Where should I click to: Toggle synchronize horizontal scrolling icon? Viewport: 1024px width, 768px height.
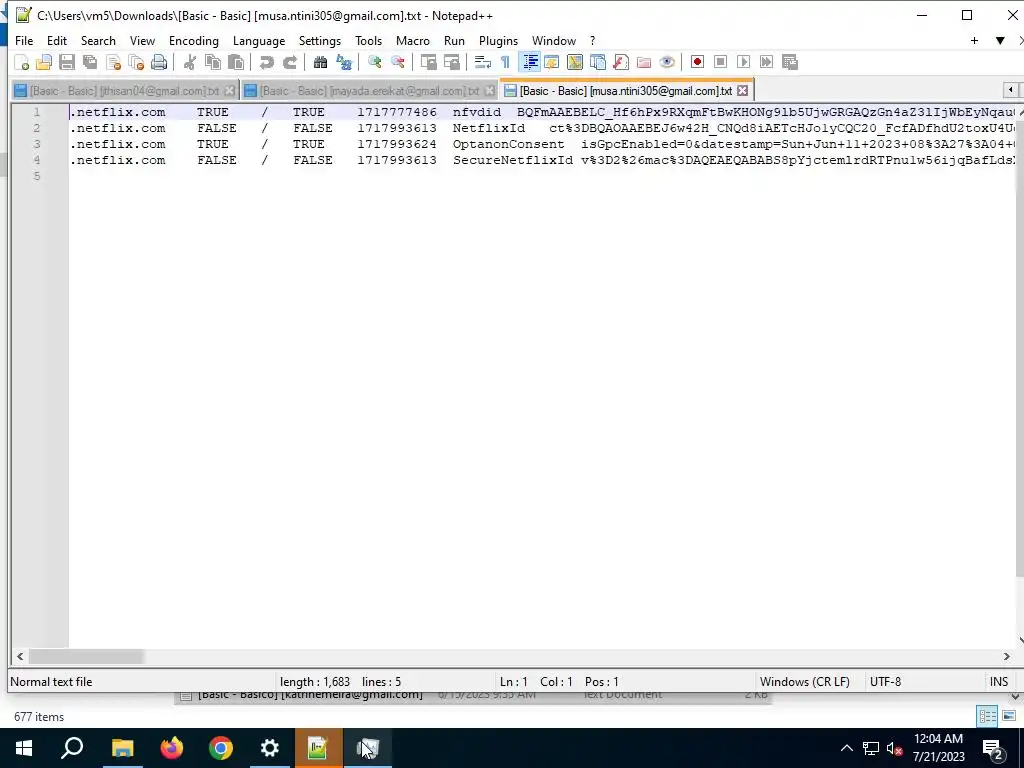451,62
